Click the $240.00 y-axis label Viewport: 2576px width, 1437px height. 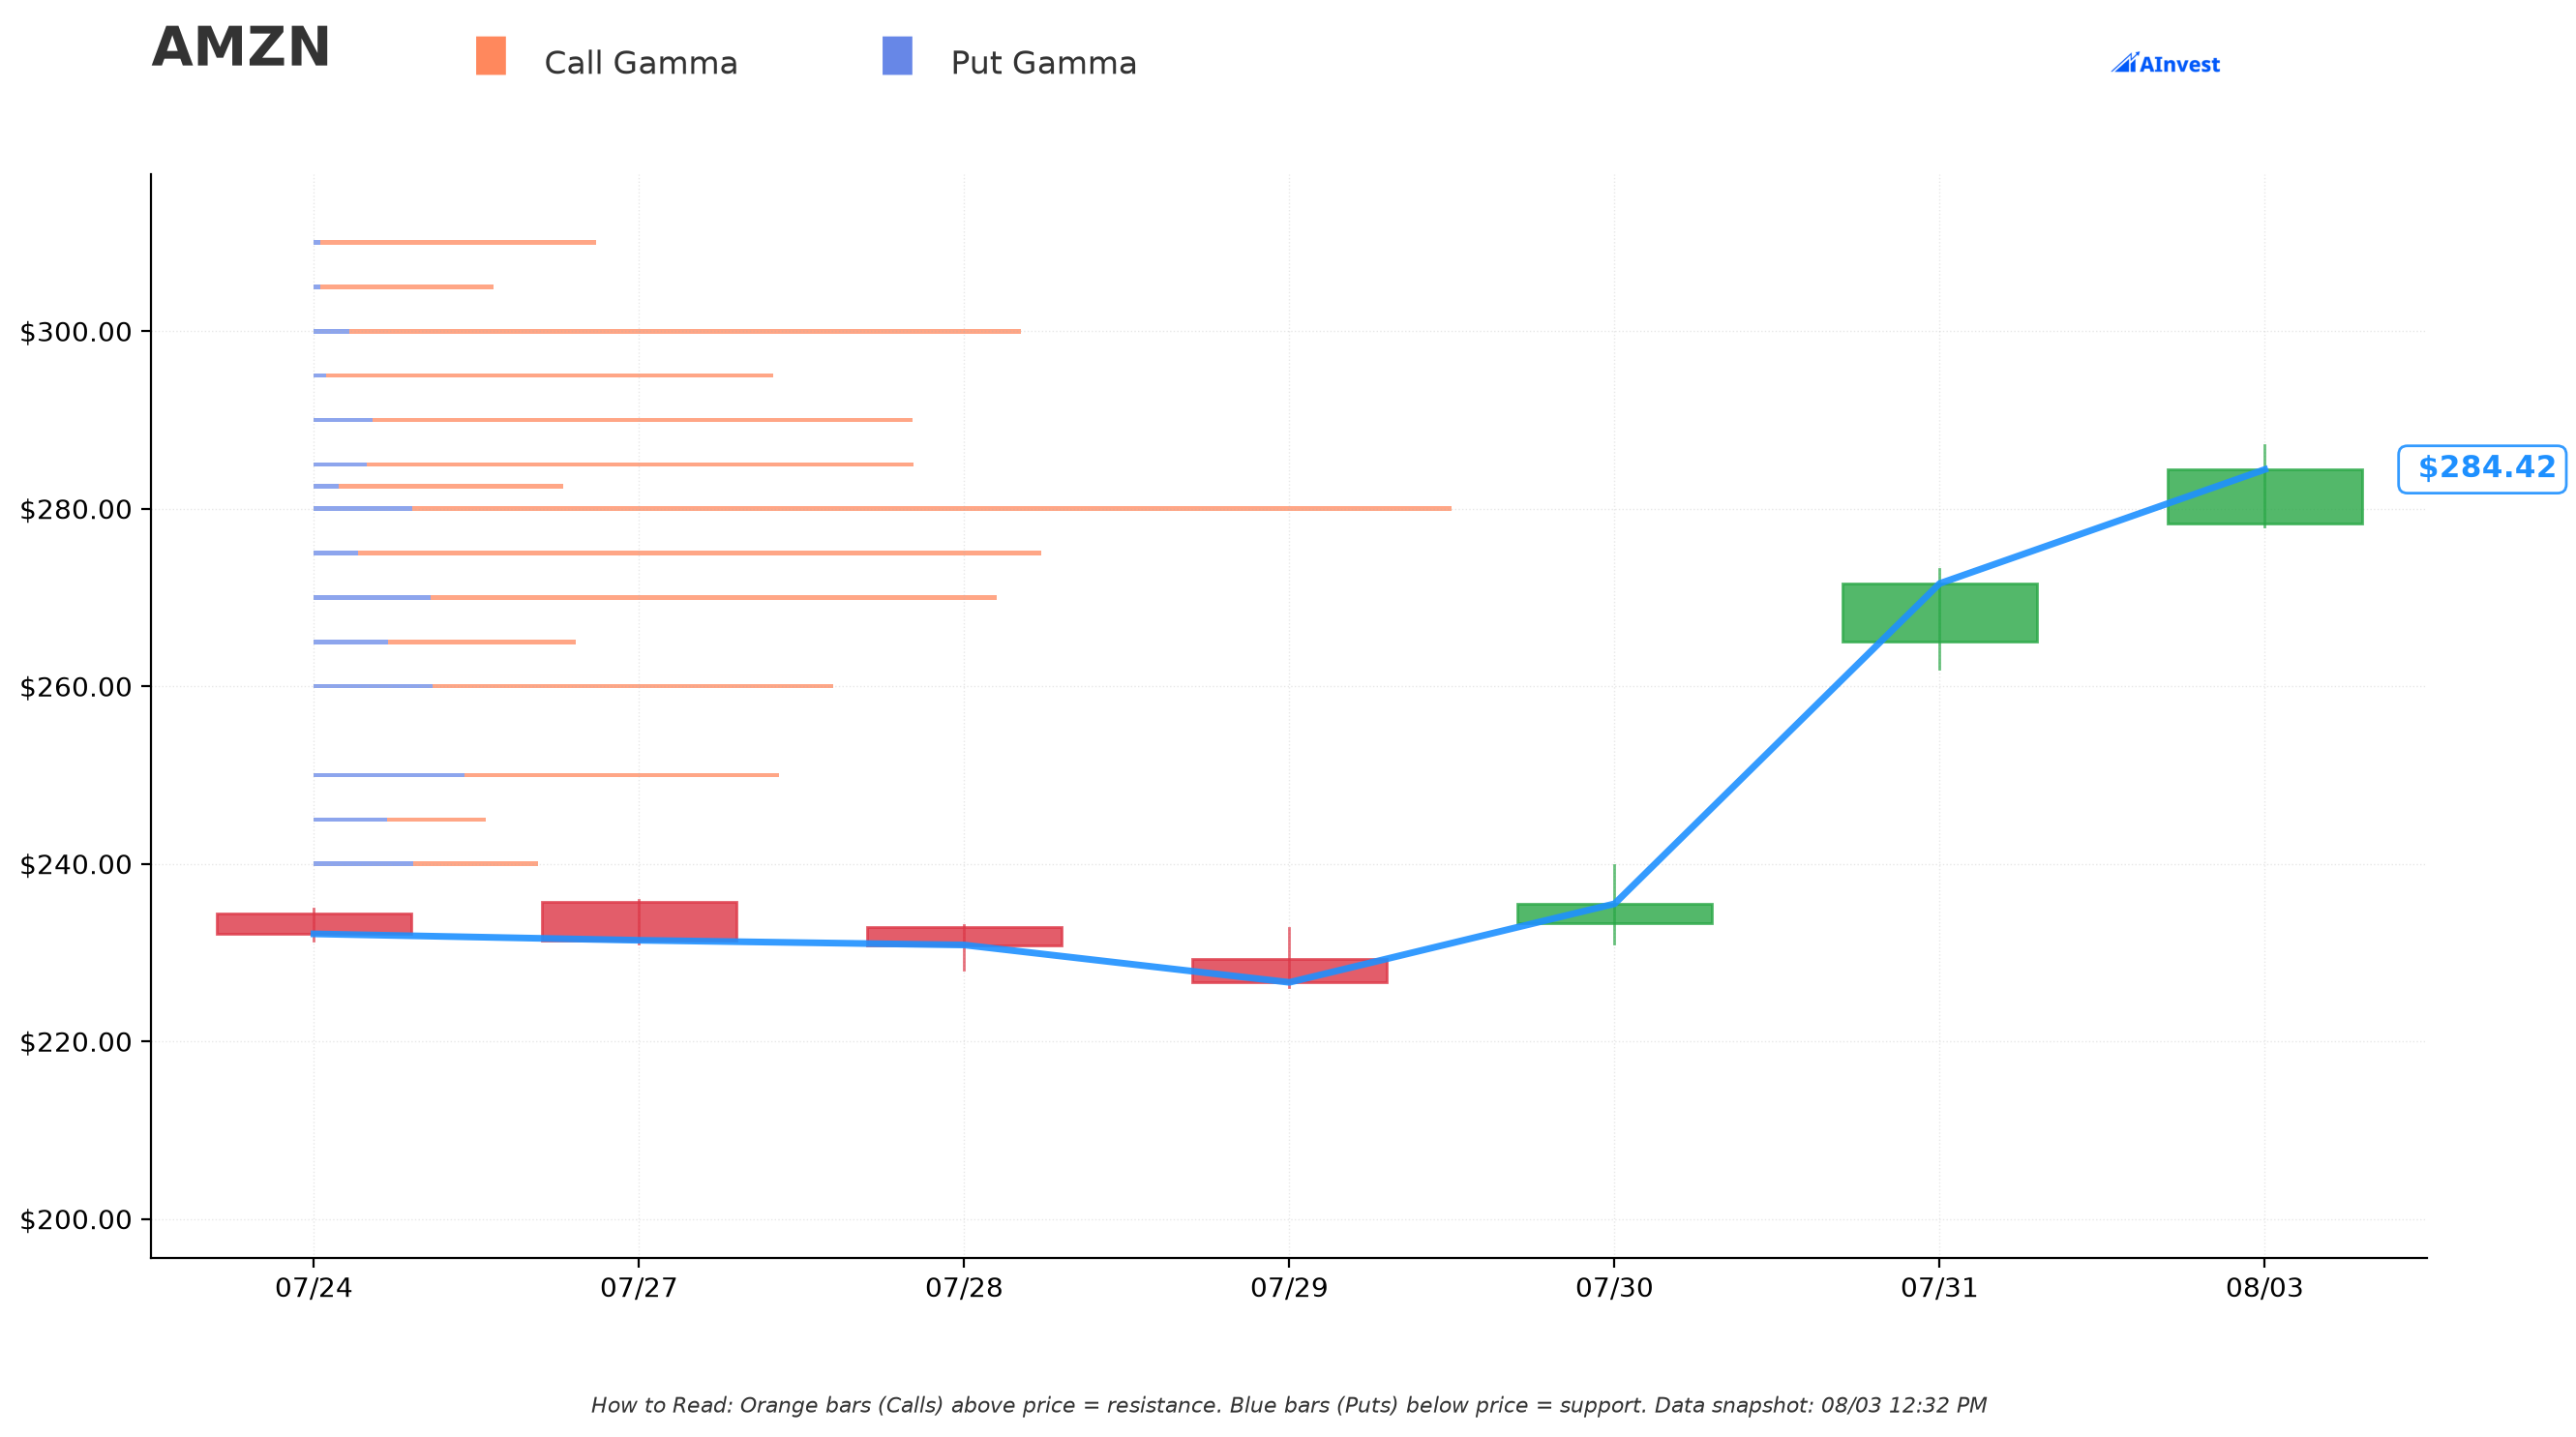coord(76,864)
